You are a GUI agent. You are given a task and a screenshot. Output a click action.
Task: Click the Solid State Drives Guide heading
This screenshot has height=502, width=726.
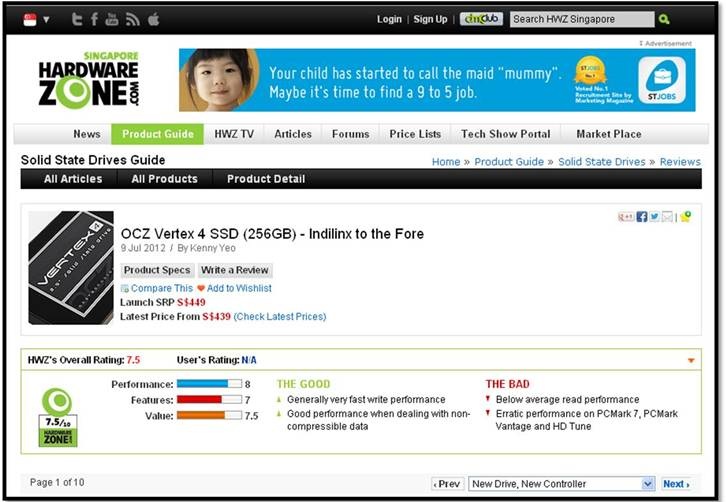point(93,160)
